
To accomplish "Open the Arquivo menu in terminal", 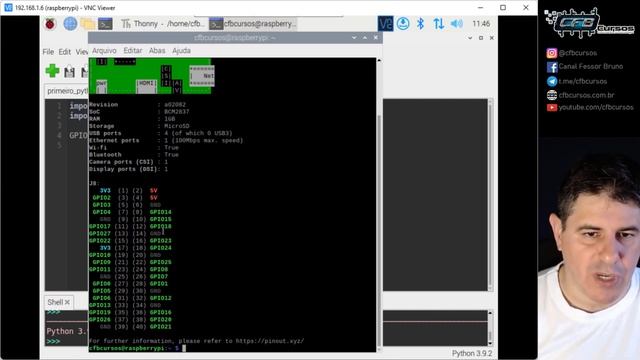I will (104, 51).
